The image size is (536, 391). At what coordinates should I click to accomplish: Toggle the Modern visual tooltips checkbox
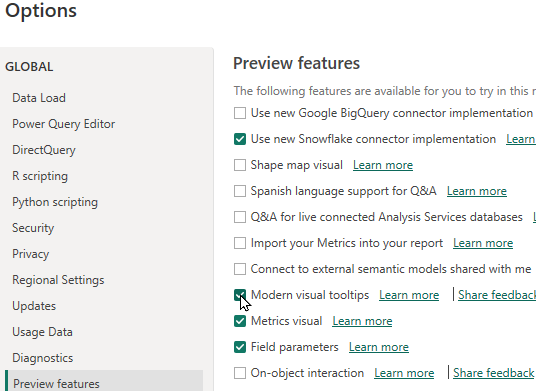pos(240,295)
